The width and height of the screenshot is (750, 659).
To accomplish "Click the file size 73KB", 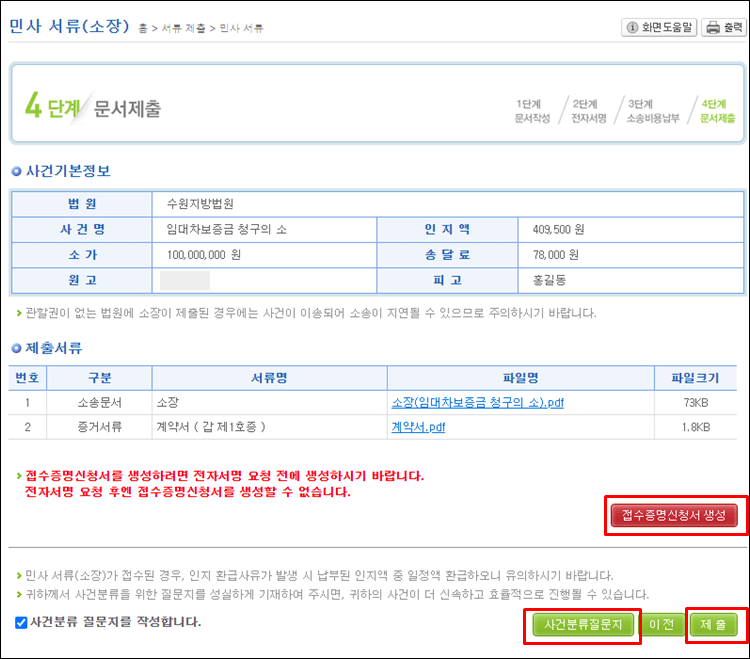I will [x=695, y=403].
